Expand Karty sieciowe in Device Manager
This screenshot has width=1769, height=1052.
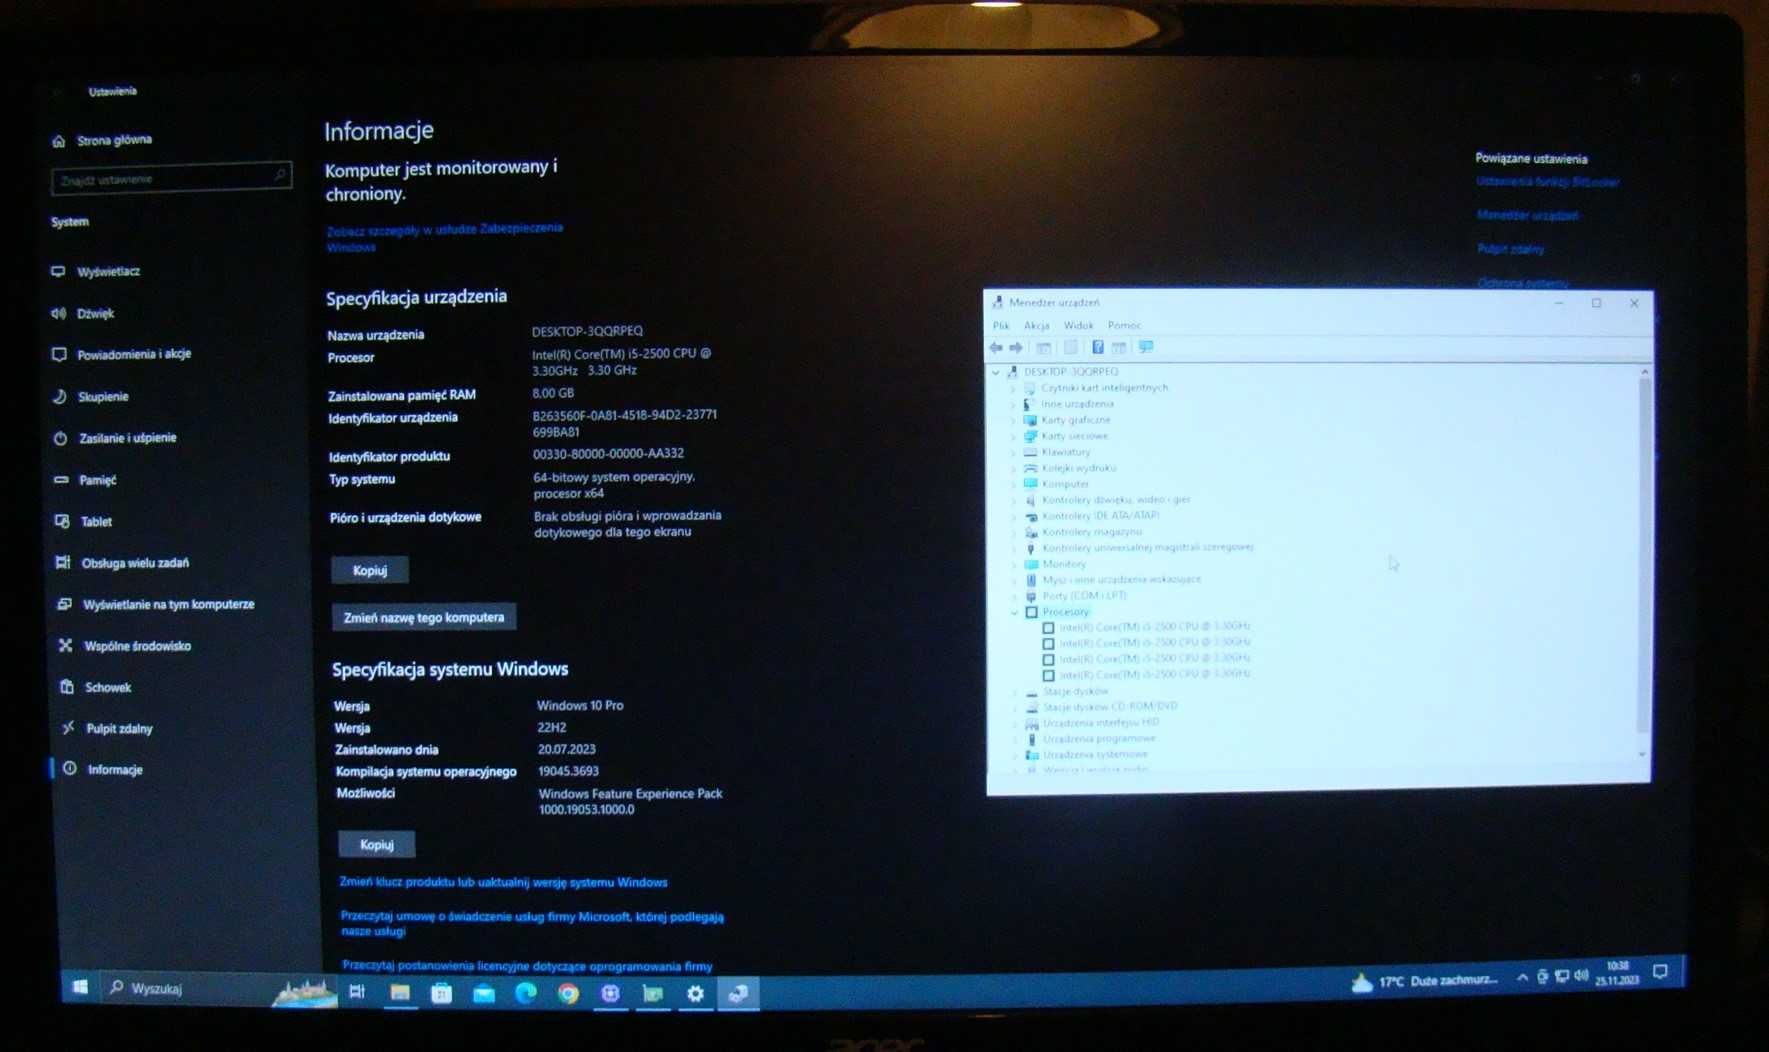[x=1013, y=436]
